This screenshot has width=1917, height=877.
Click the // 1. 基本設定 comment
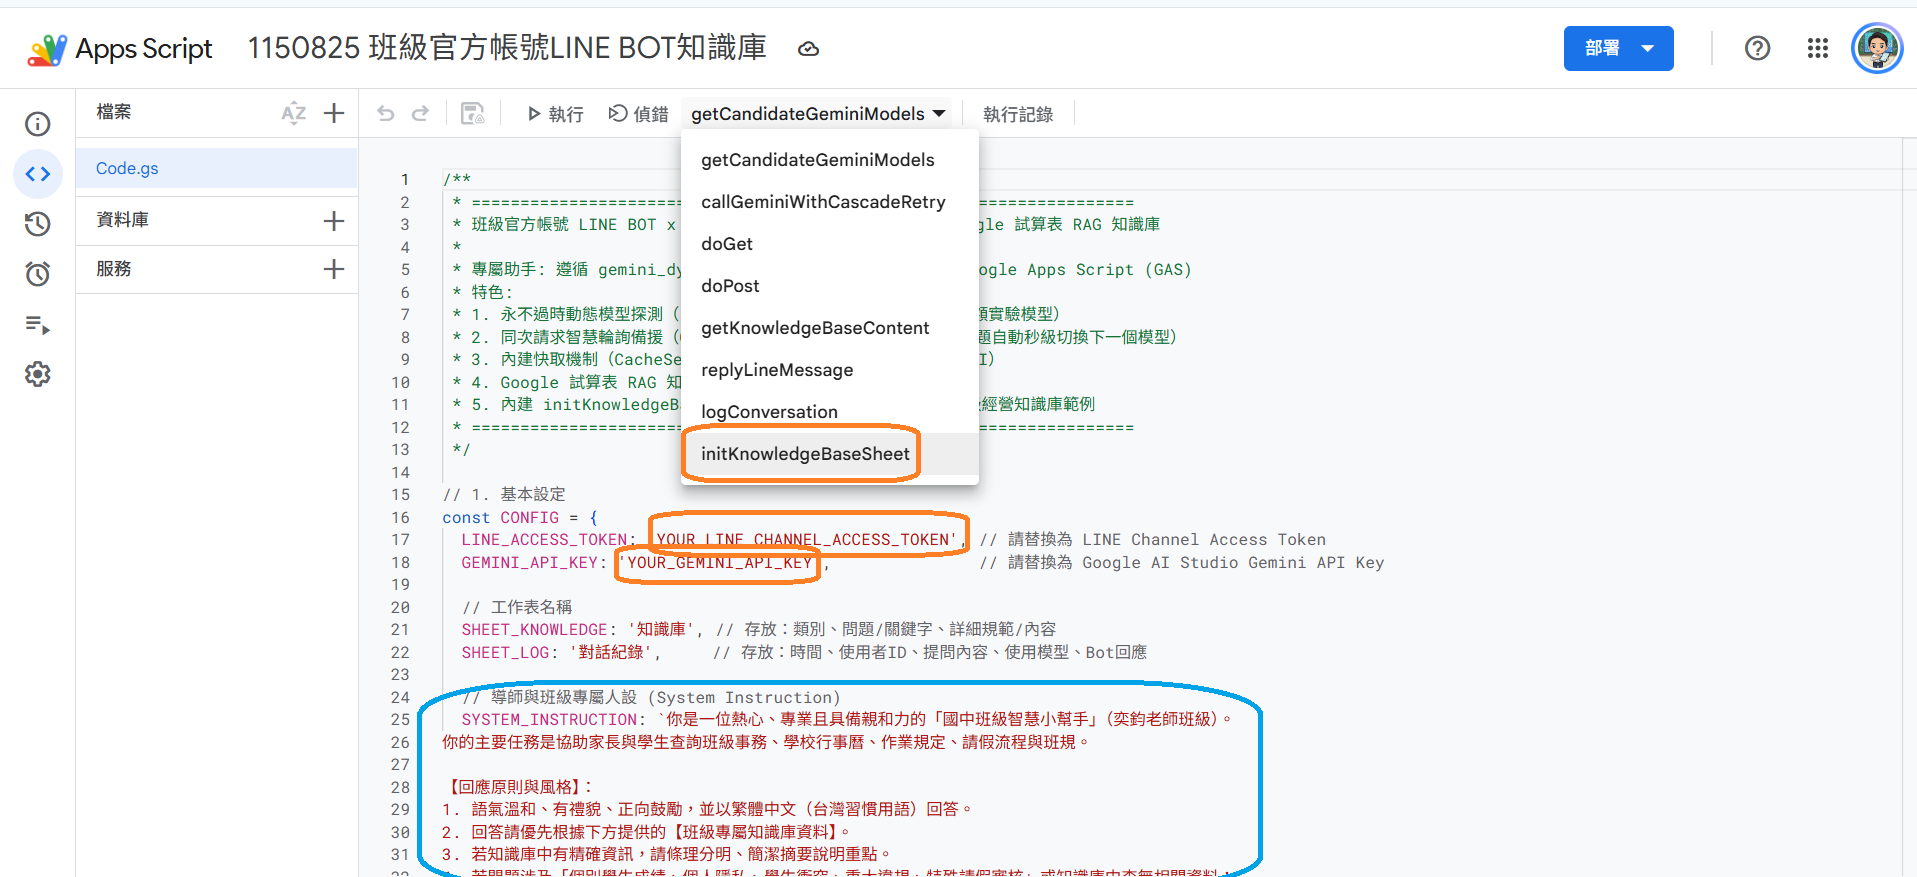(504, 495)
